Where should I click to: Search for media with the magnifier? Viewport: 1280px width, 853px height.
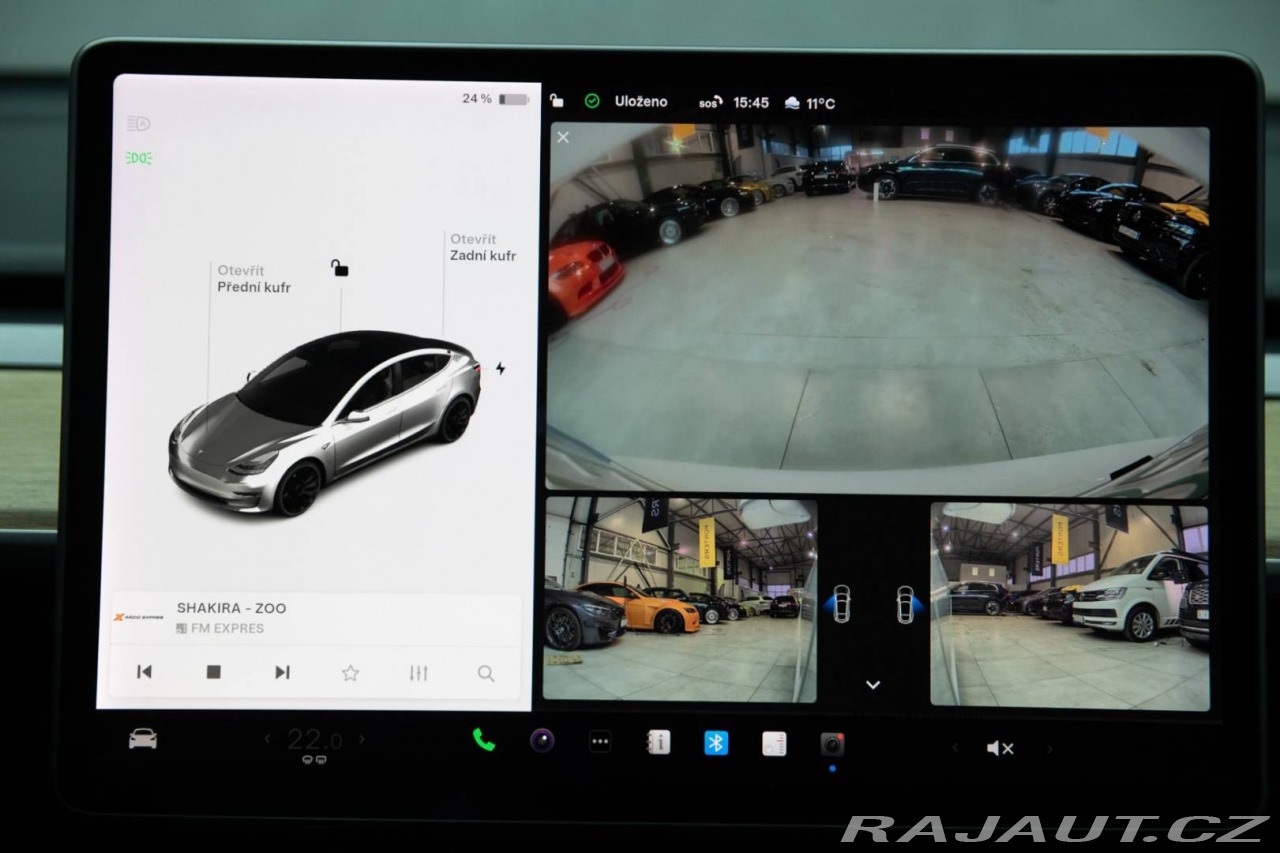pyautogui.click(x=486, y=673)
